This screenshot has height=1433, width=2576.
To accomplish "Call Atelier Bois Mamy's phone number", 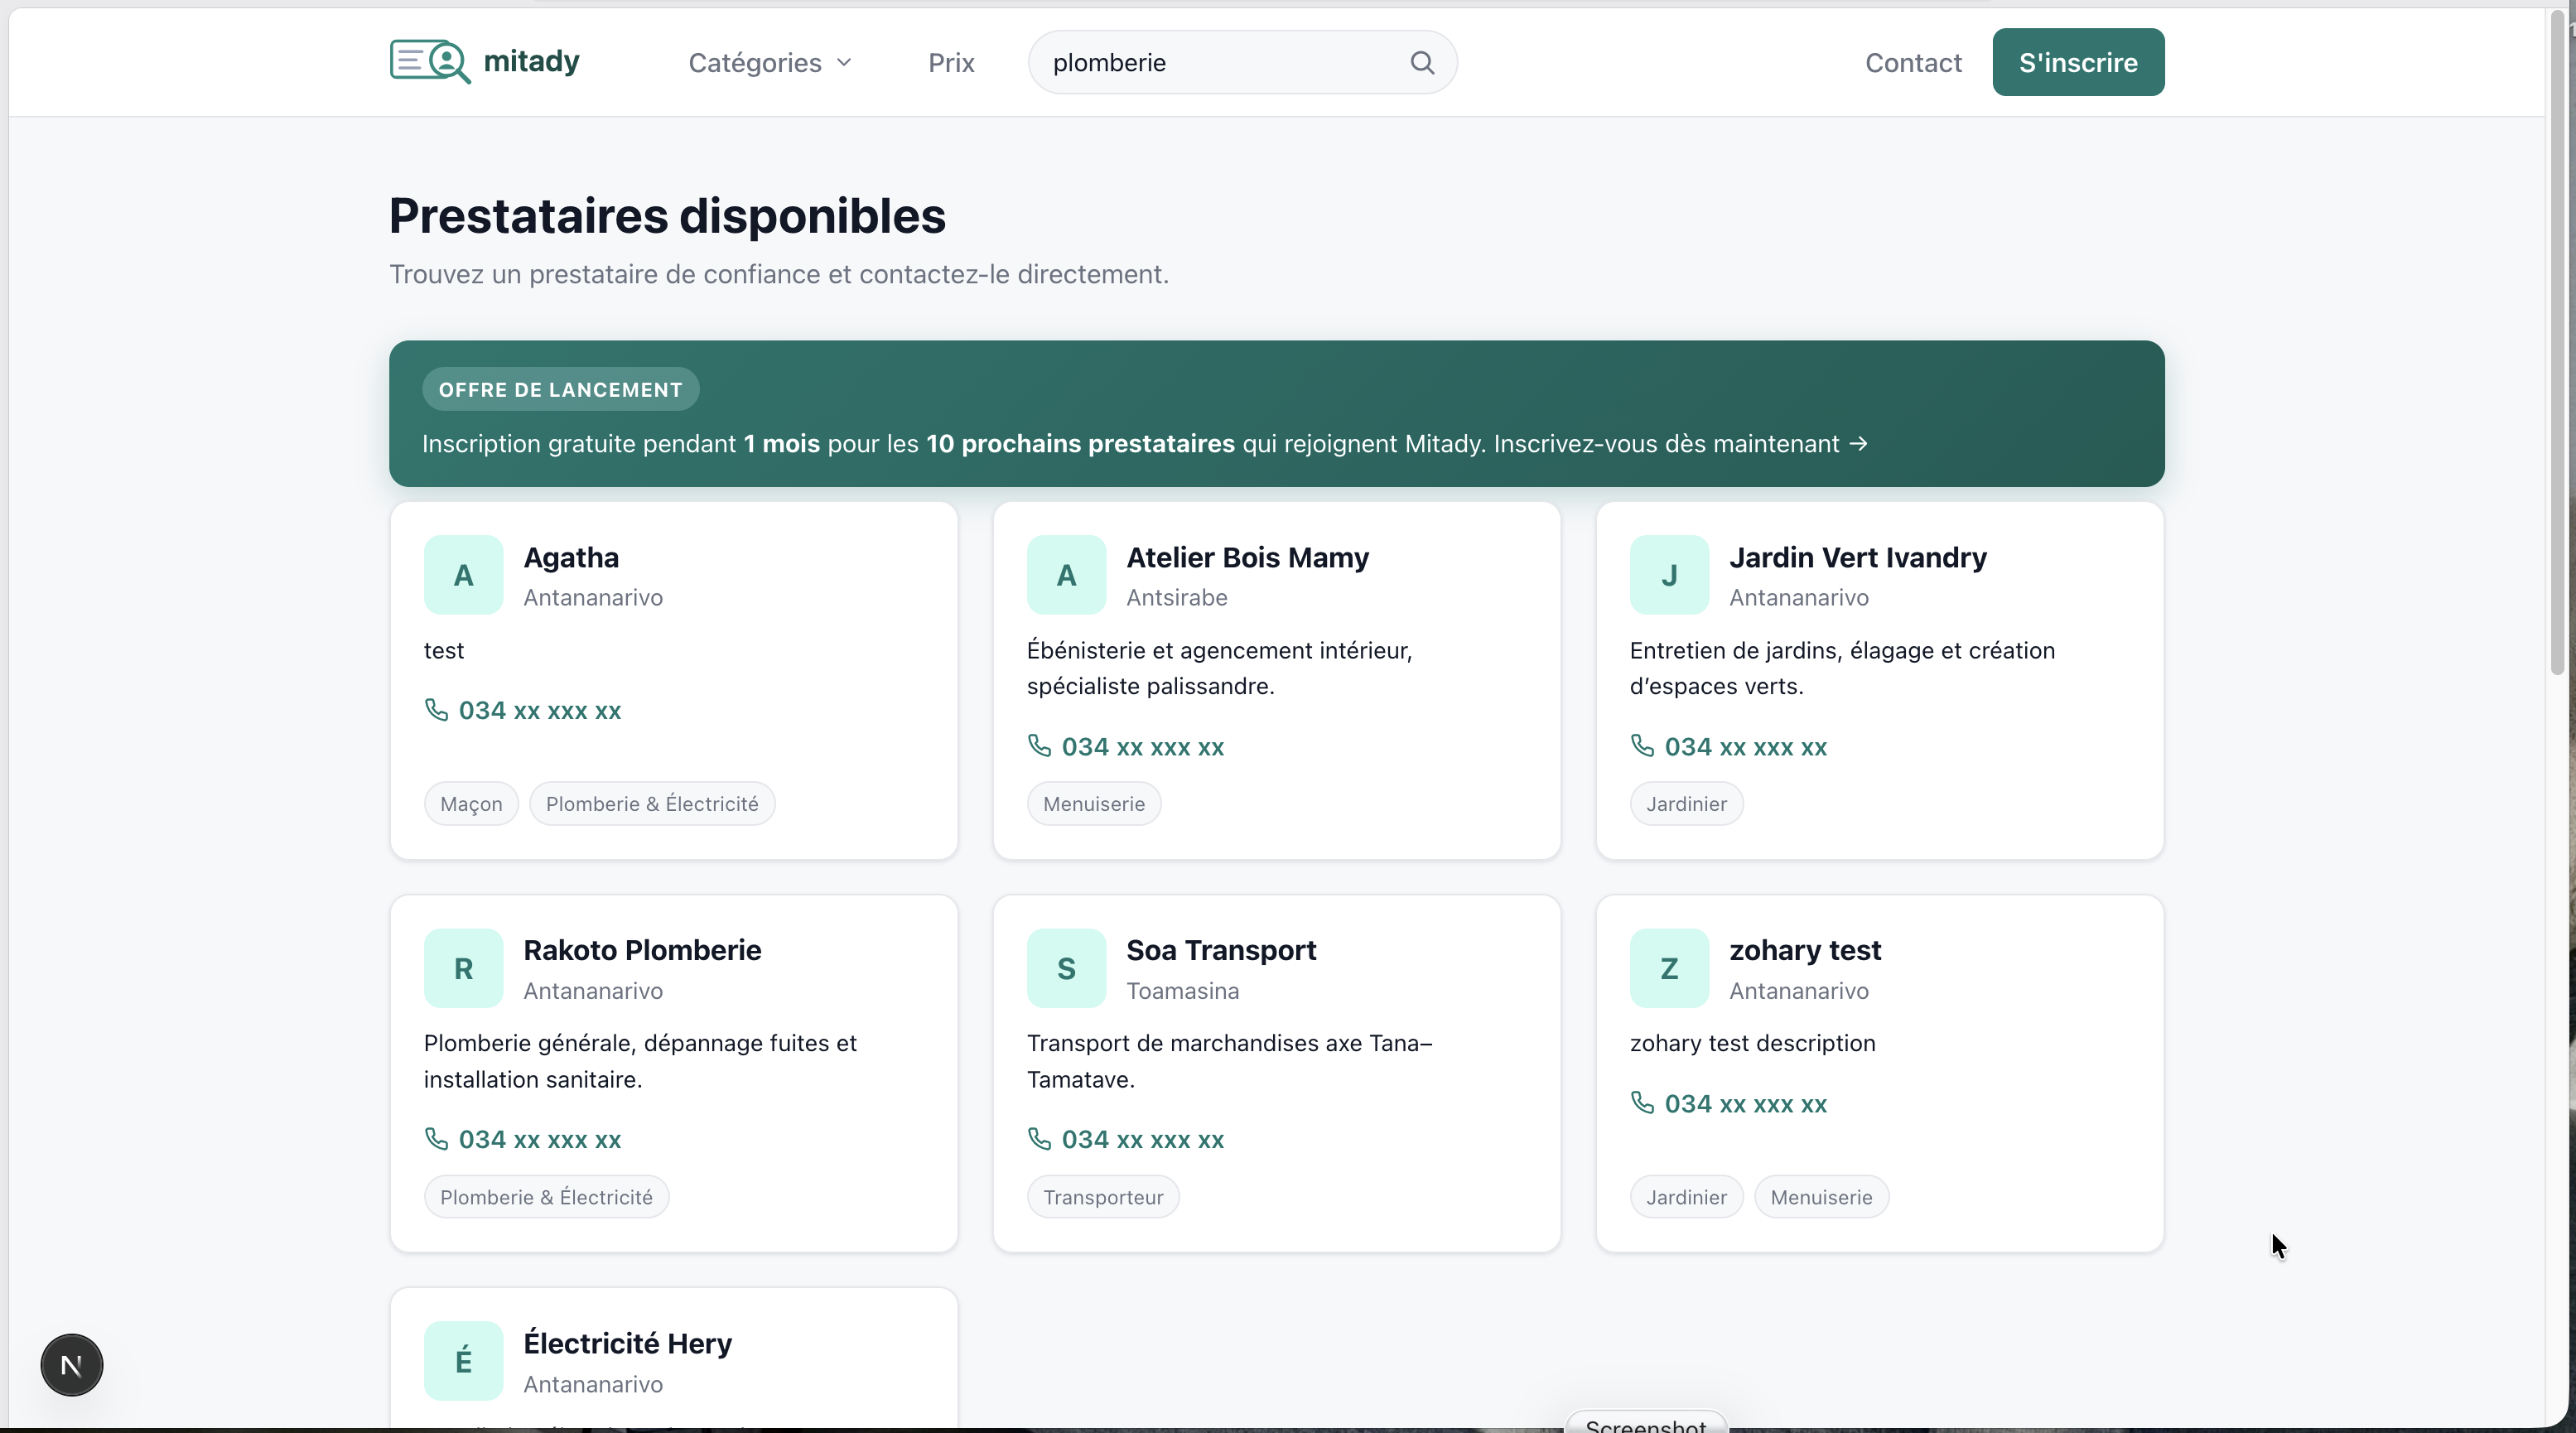I will [x=1142, y=747].
